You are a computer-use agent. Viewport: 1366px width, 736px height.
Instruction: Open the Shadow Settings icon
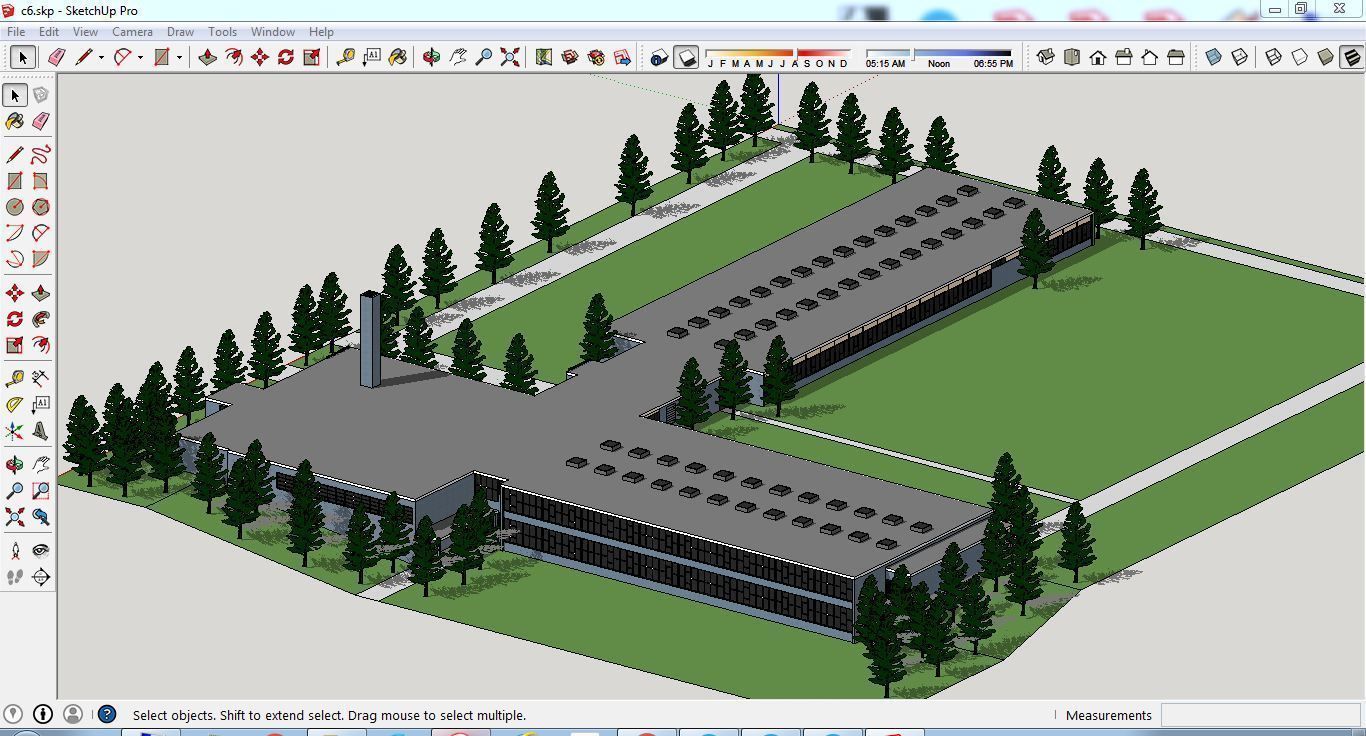659,57
